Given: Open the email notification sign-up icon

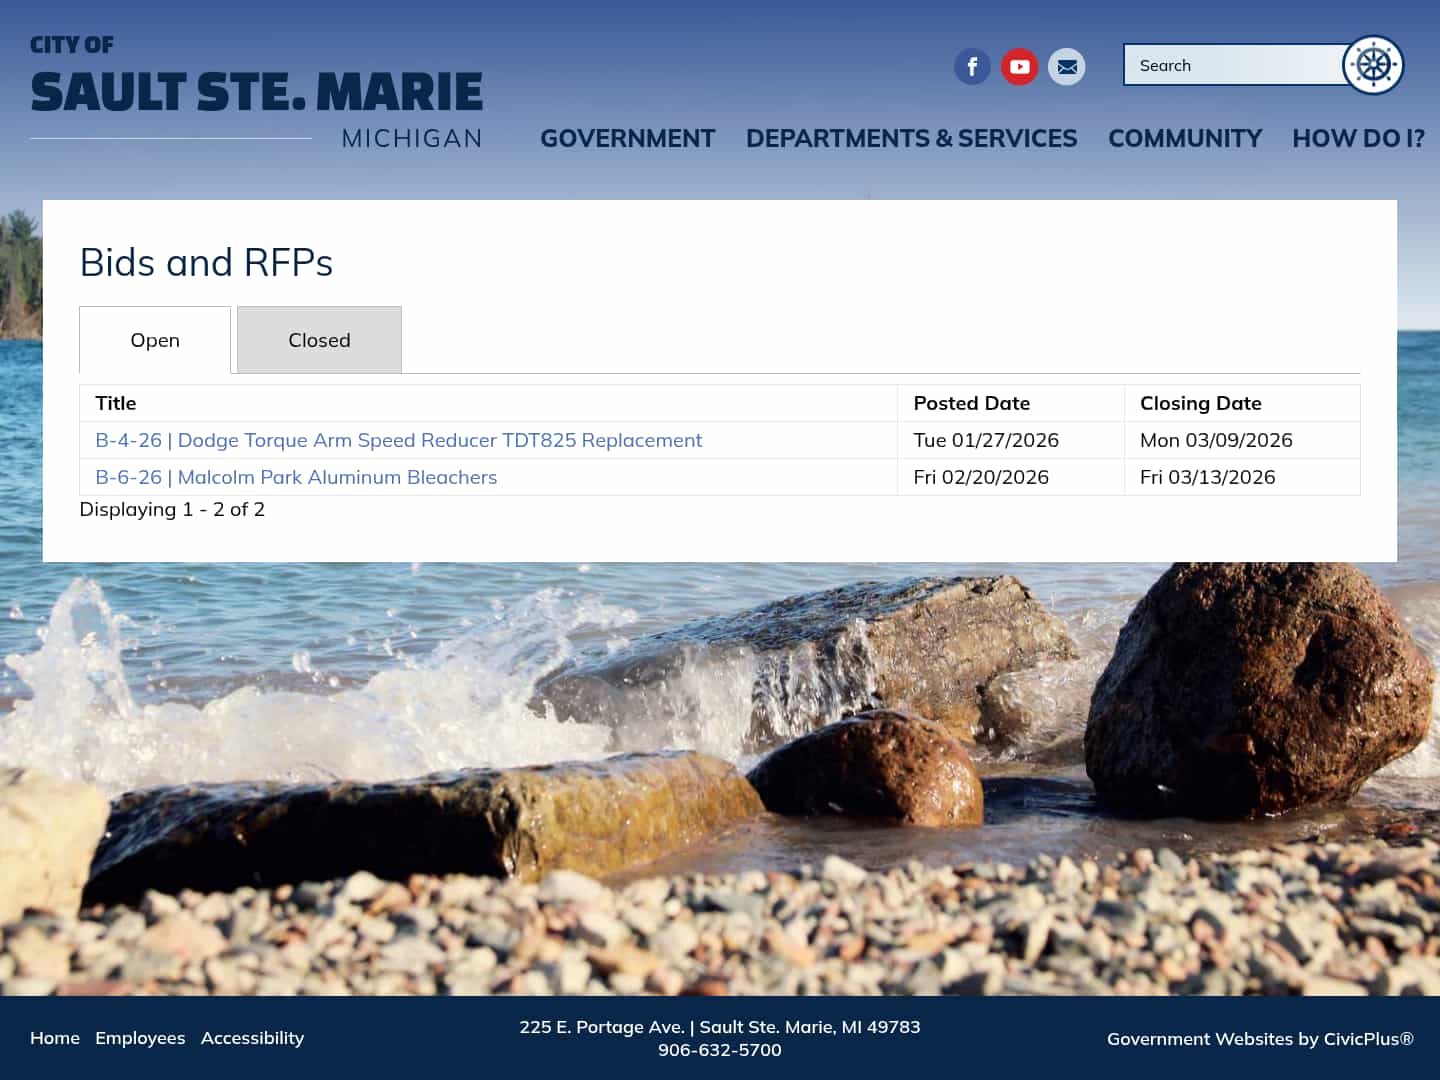Looking at the screenshot, I should click(x=1066, y=66).
